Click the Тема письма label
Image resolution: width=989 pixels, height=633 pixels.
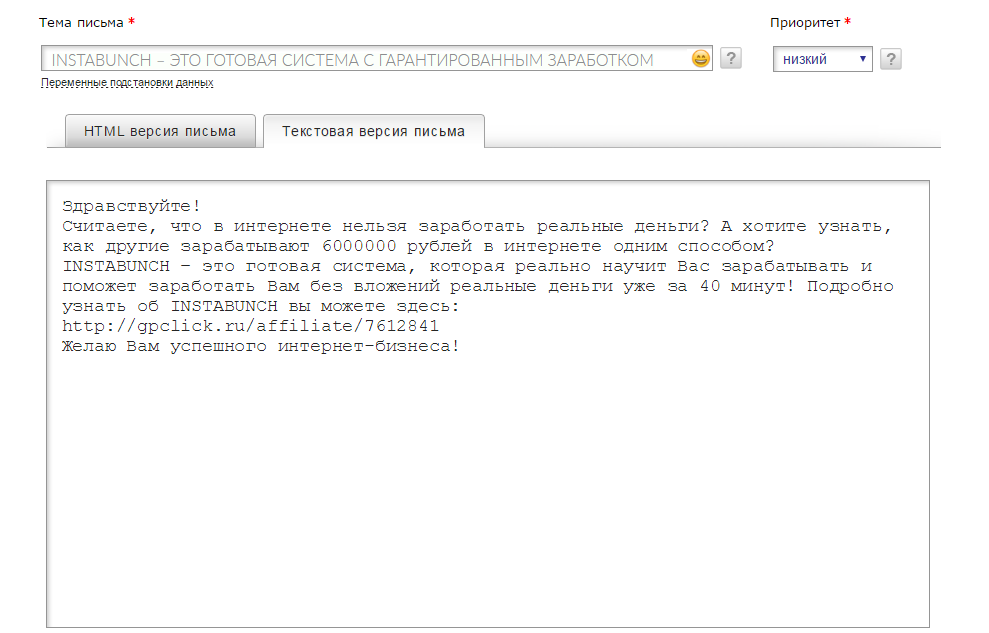point(81,23)
